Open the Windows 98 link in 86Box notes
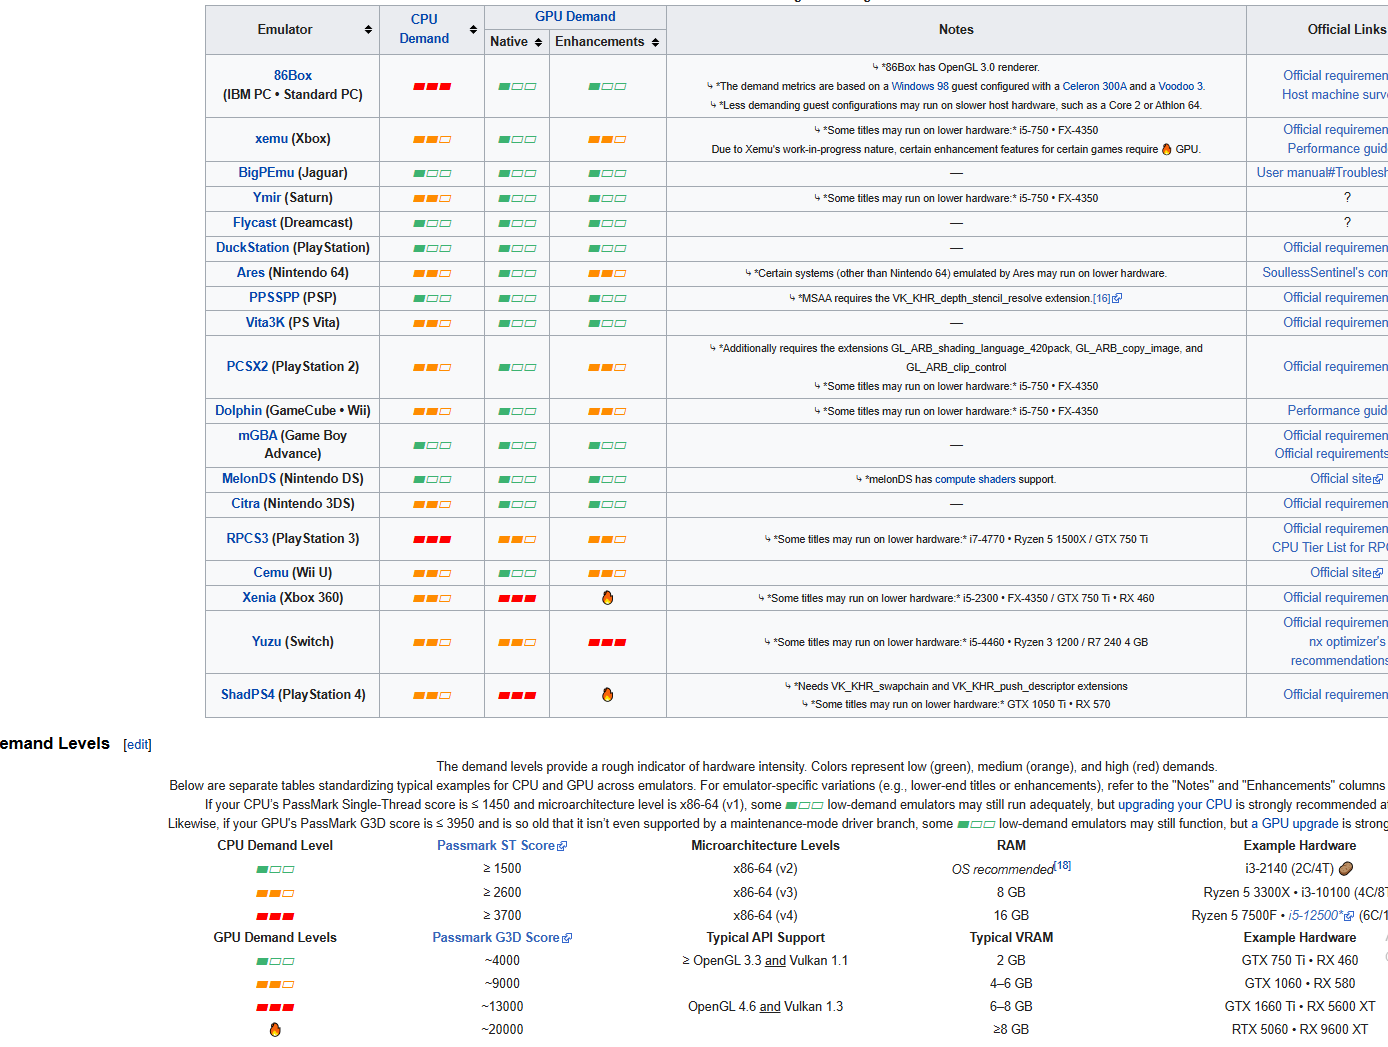The width and height of the screenshot is (1388, 1047). tap(920, 87)
